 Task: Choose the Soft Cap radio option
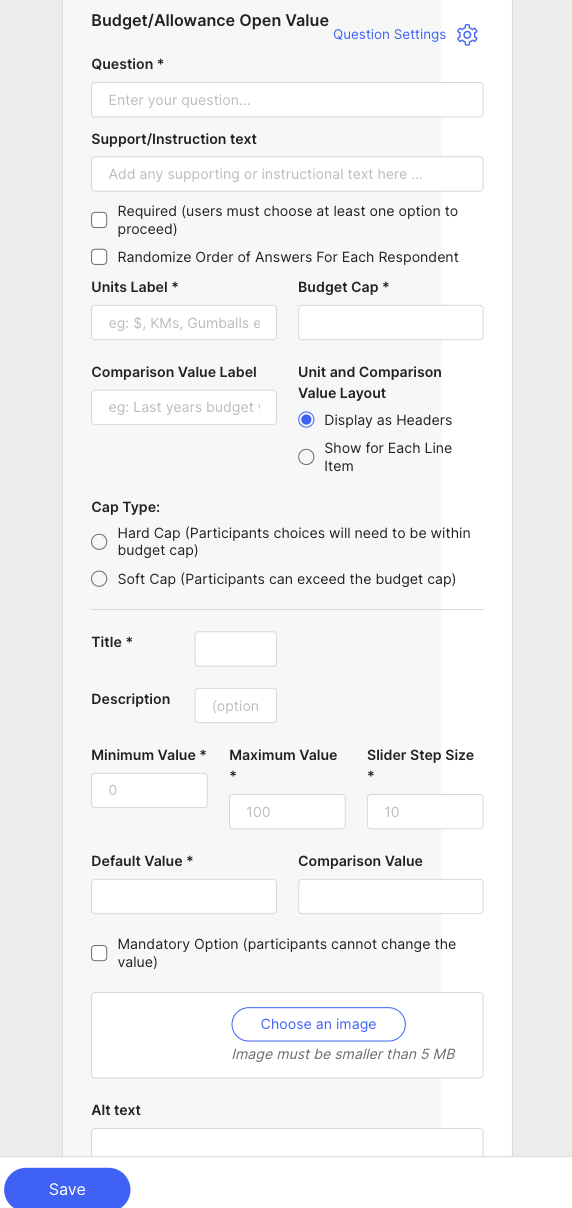(99, 579)
